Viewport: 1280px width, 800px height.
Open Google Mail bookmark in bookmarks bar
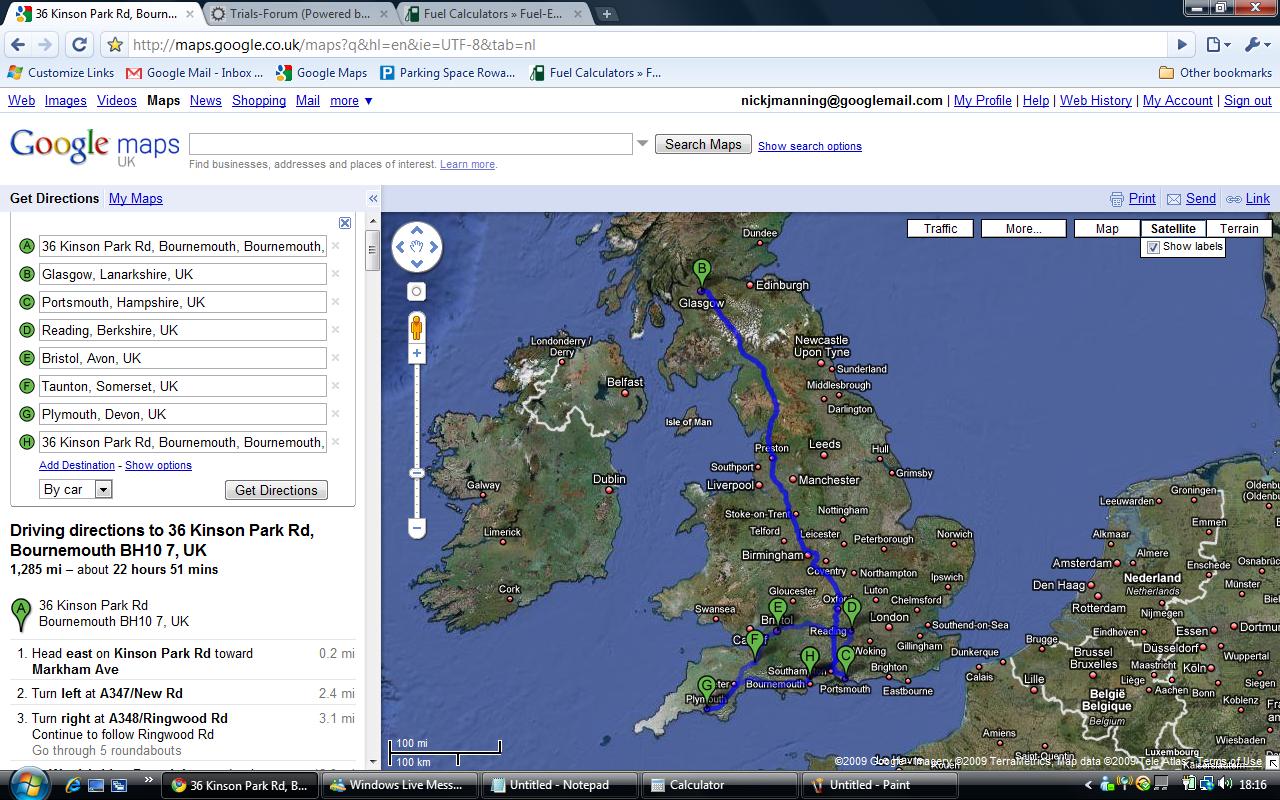tap(195, 73)
